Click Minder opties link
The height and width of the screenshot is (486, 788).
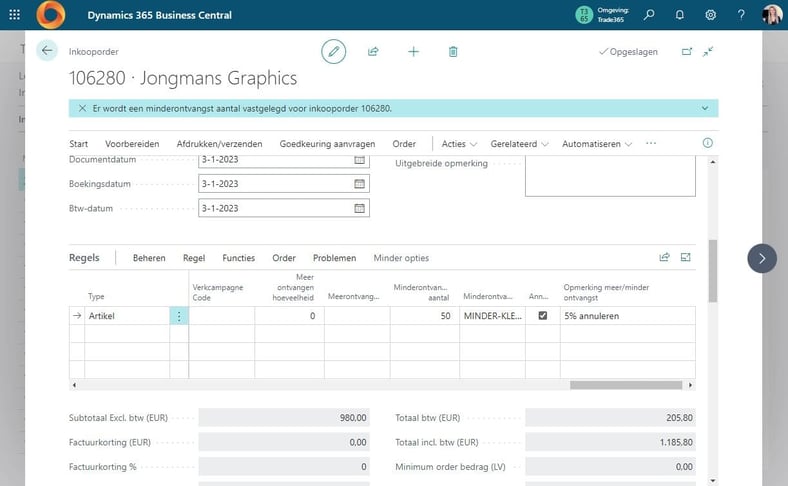pyautogui.click(x=401, y=258)
